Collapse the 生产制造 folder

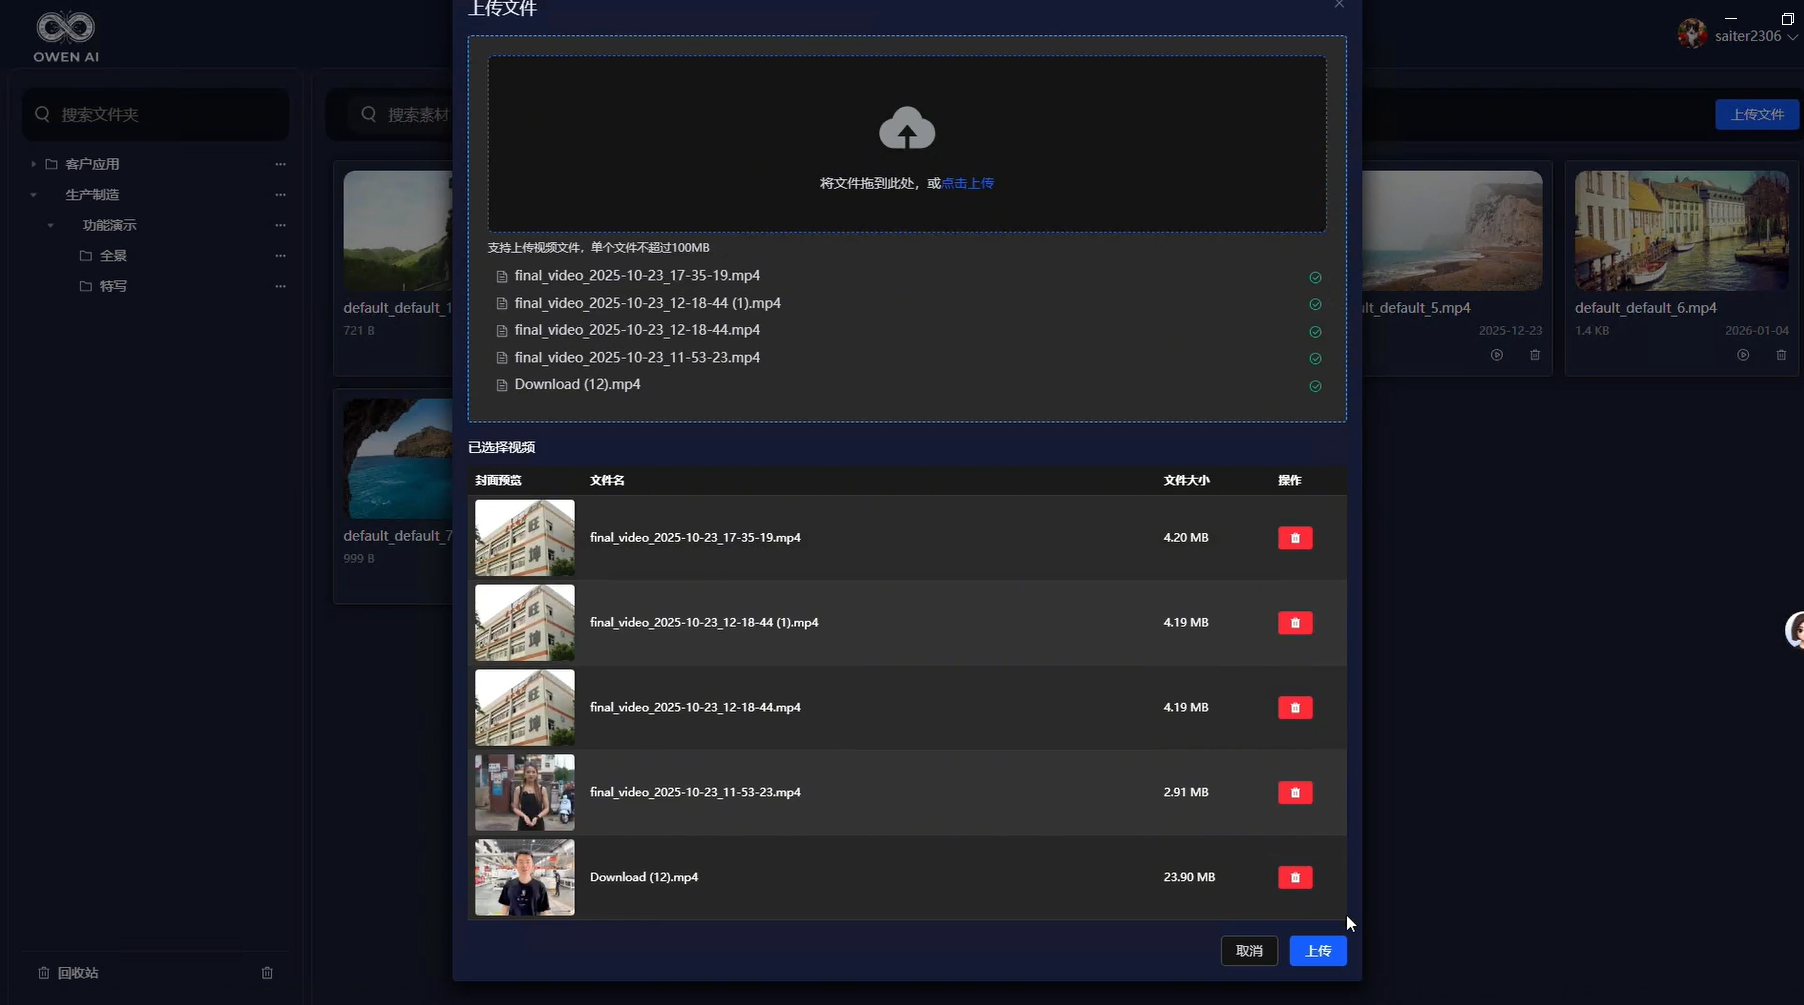[33, 195]
